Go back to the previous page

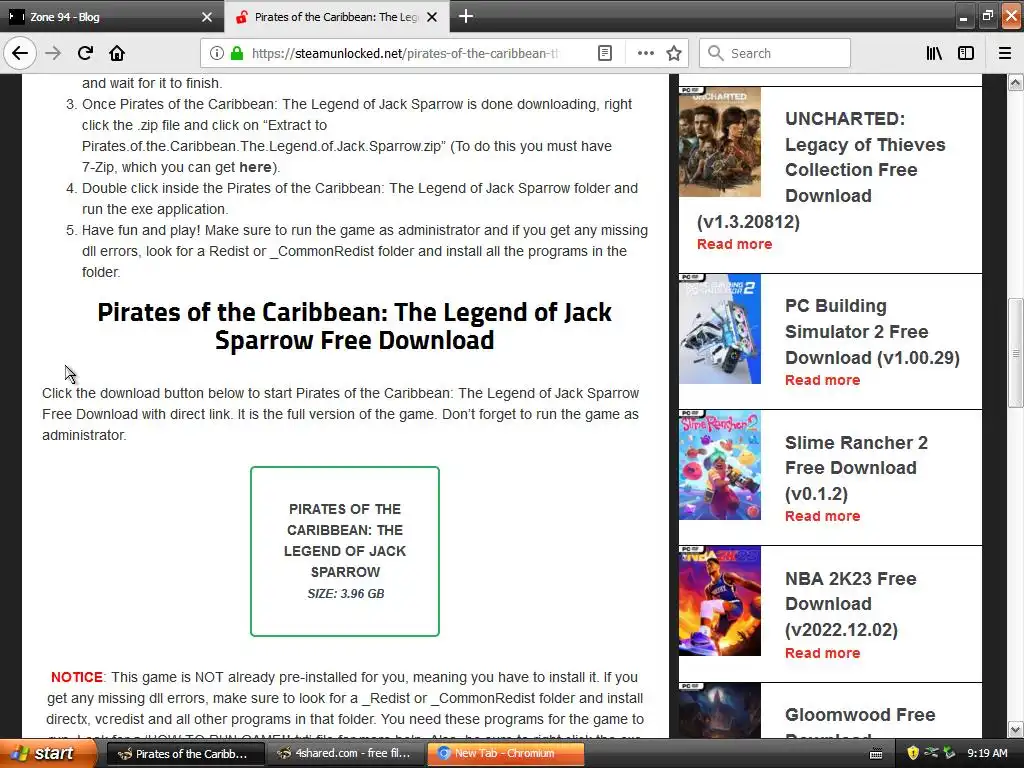pyautogui.click(x=20, y=53)
